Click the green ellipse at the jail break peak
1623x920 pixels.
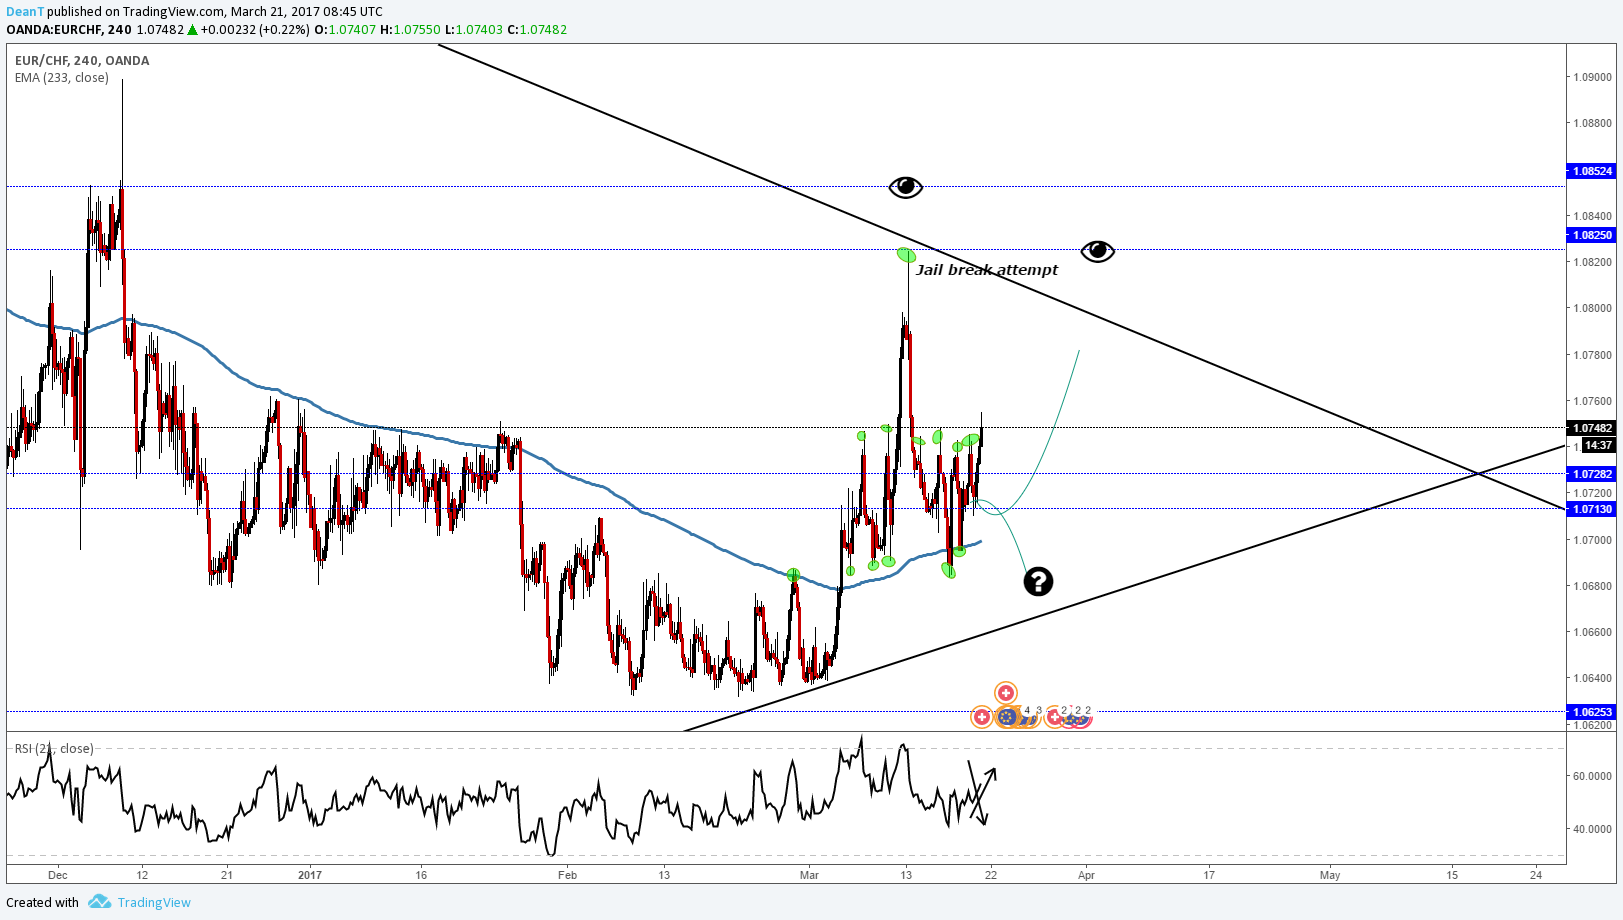click(906, 255)
